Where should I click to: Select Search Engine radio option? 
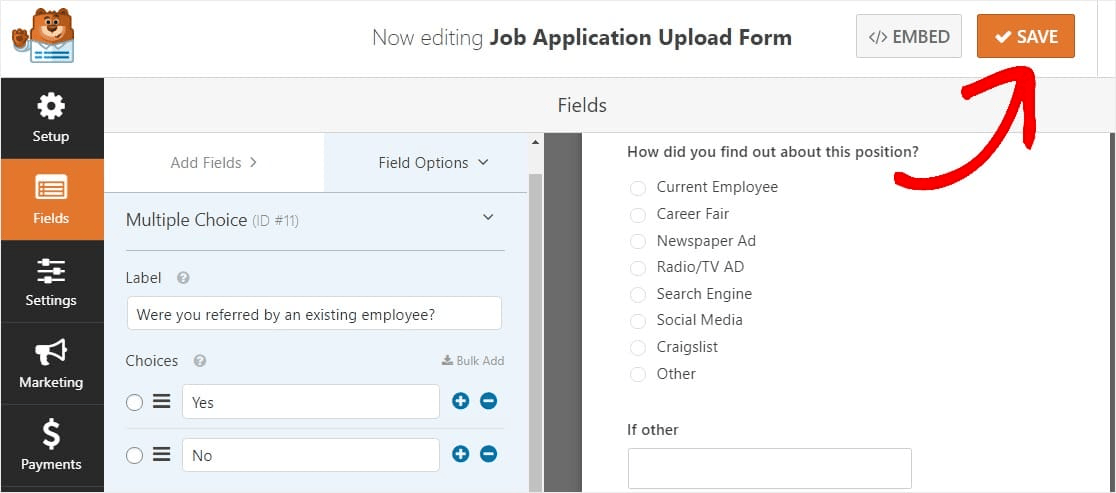coord(638,295)
